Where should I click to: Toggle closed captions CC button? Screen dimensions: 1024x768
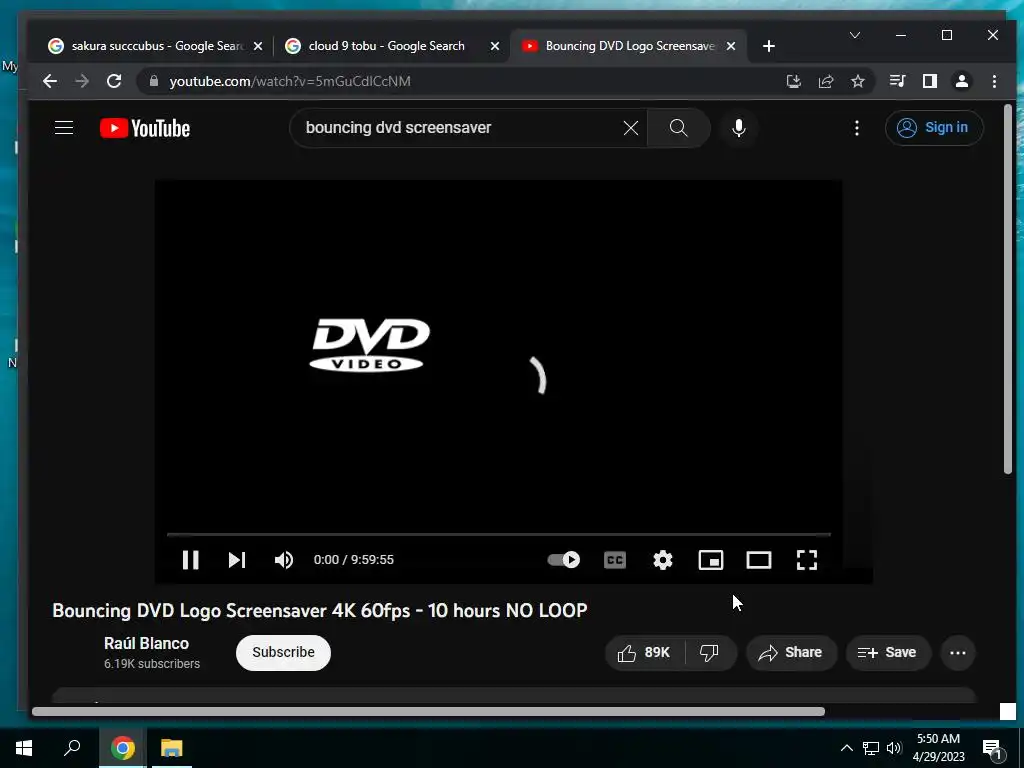[x=615, y=560]
